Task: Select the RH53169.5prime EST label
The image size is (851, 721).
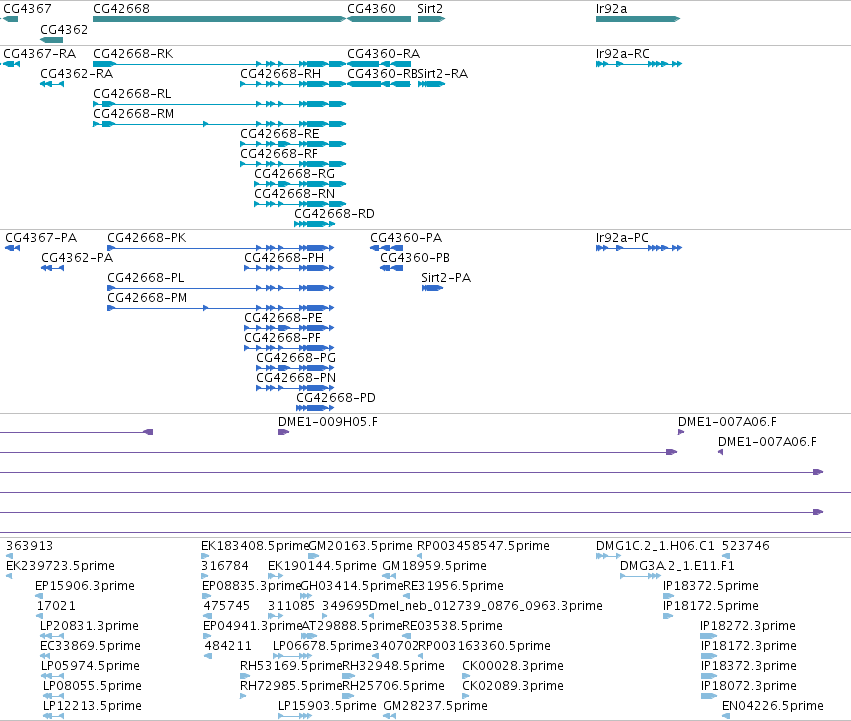Action: [x=291, y=666]
